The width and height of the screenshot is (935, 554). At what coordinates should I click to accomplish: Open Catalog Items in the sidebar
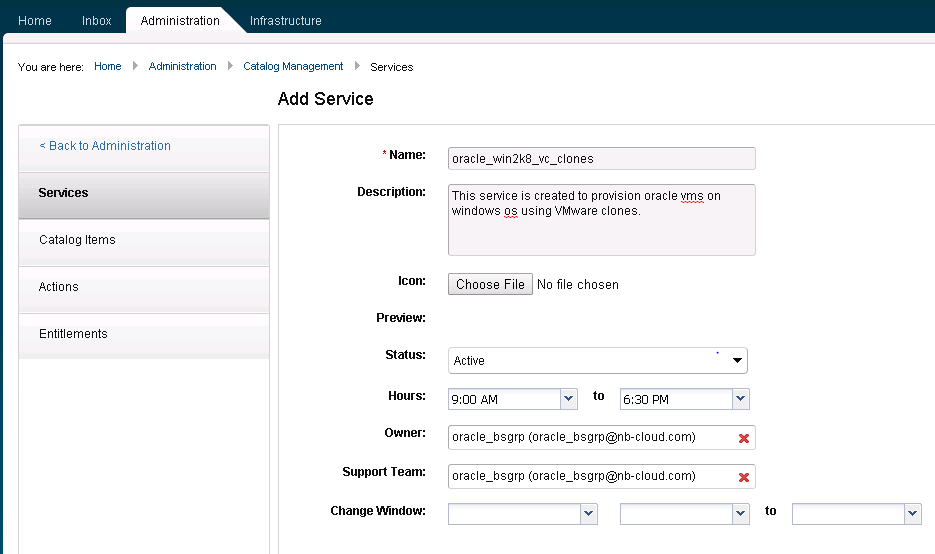click(x=77, y=240)
